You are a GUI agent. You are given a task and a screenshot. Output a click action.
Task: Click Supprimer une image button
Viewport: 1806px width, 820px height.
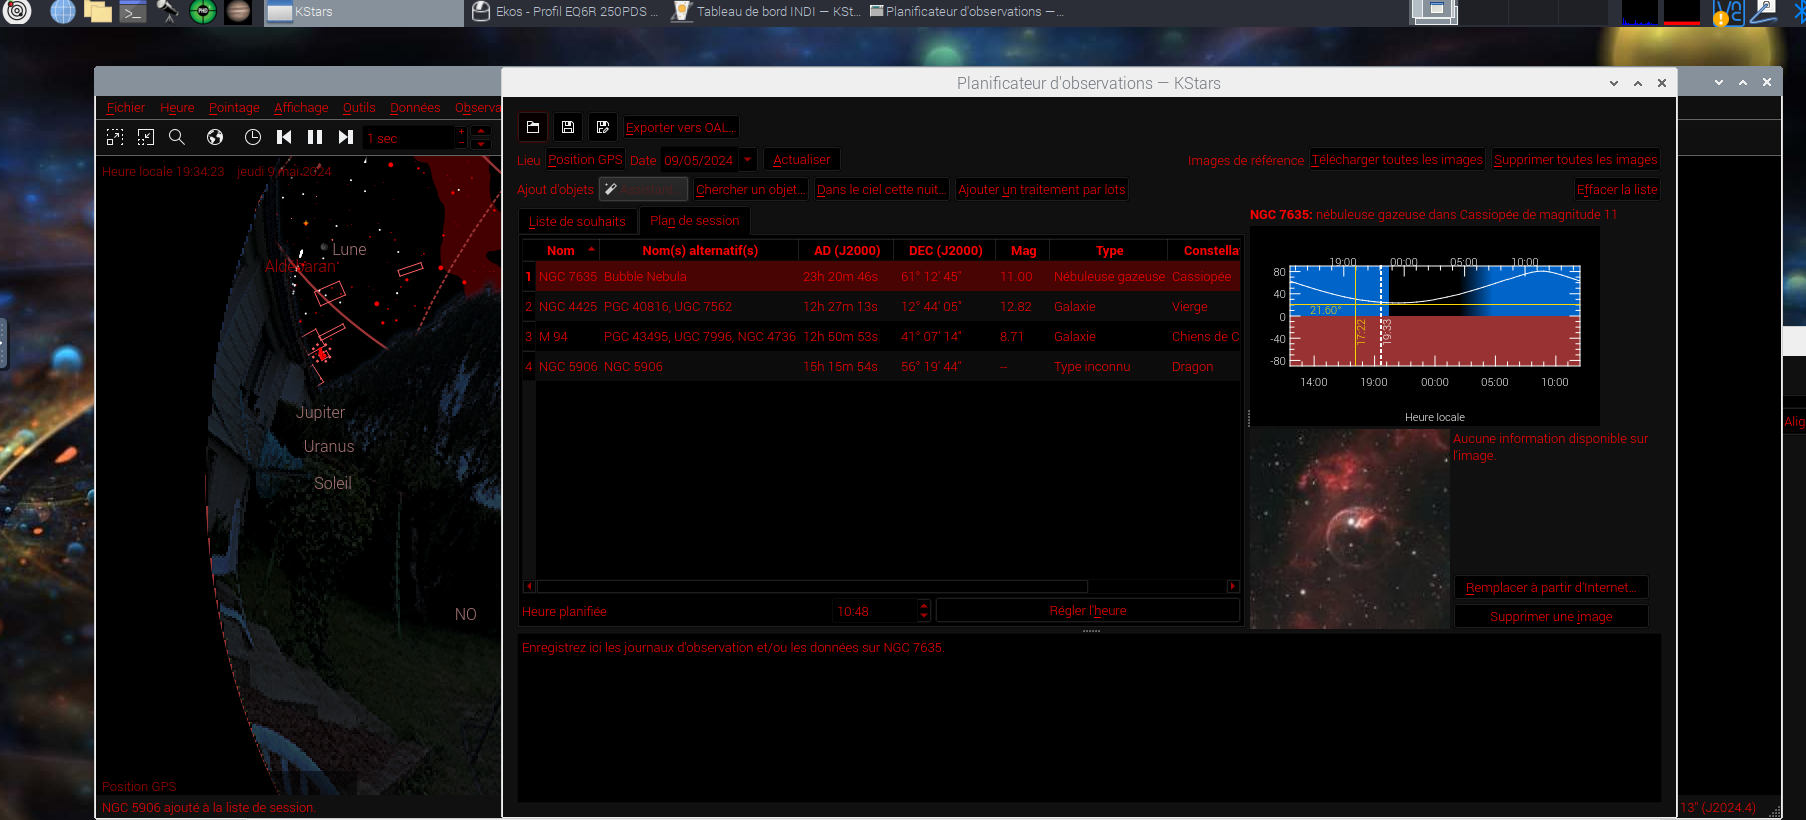tap(1551, 616)
